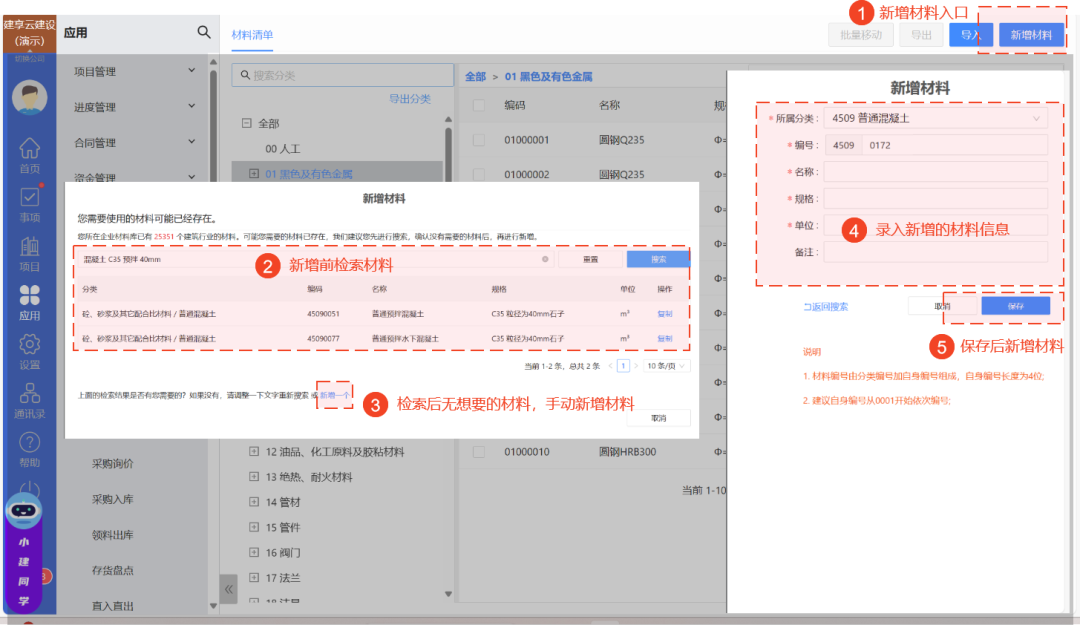The height and width of the screenshot is (625, 1080).
Task: Click the blue 保存 button
Action: (x=1016, y=306)
